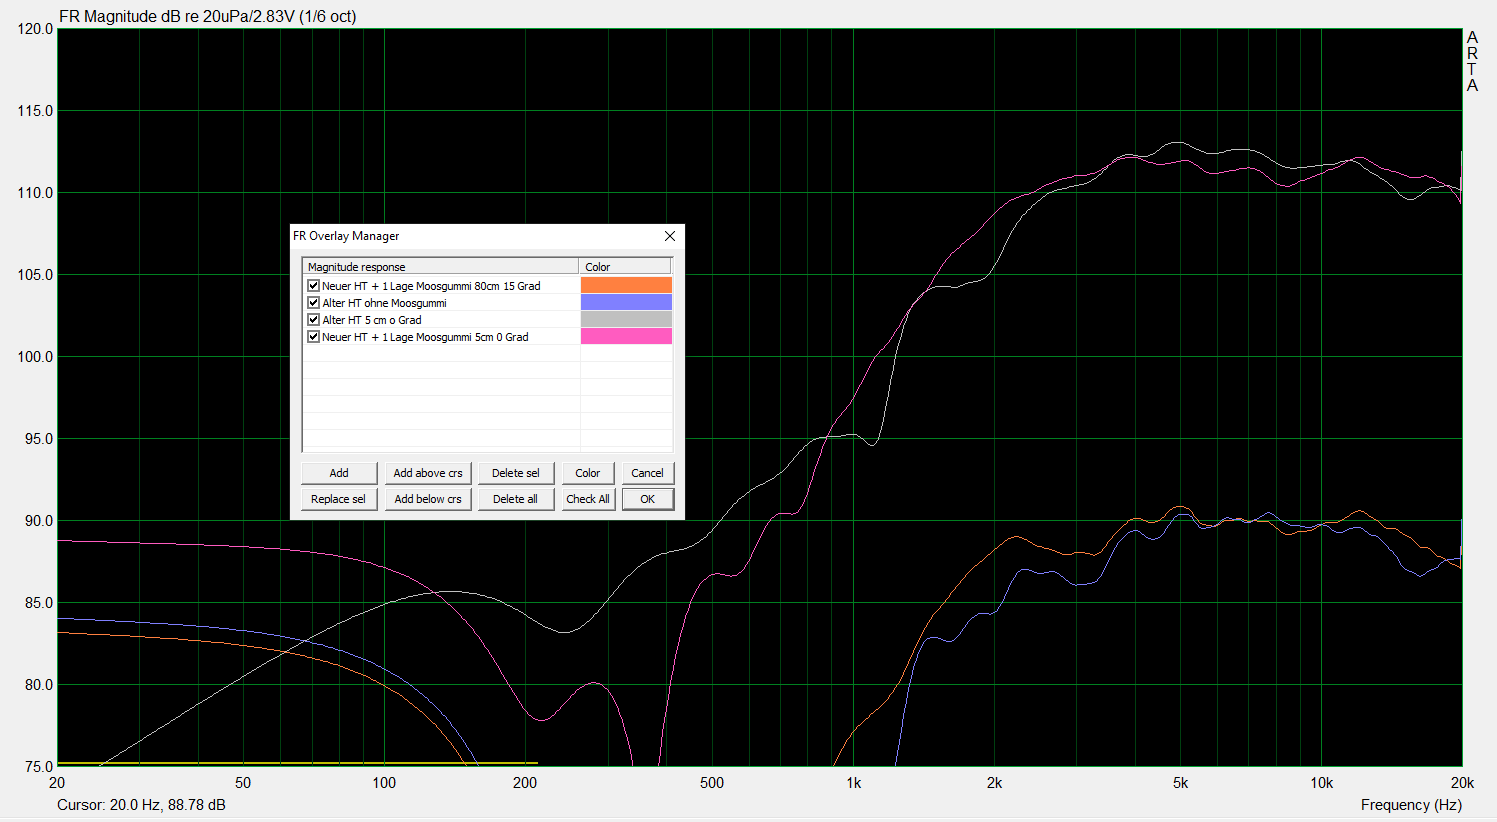Click the chart title 'FR Magnitude dB re 20uPa/2.83V'
1497x822 pixels.
tap(207, 16)
